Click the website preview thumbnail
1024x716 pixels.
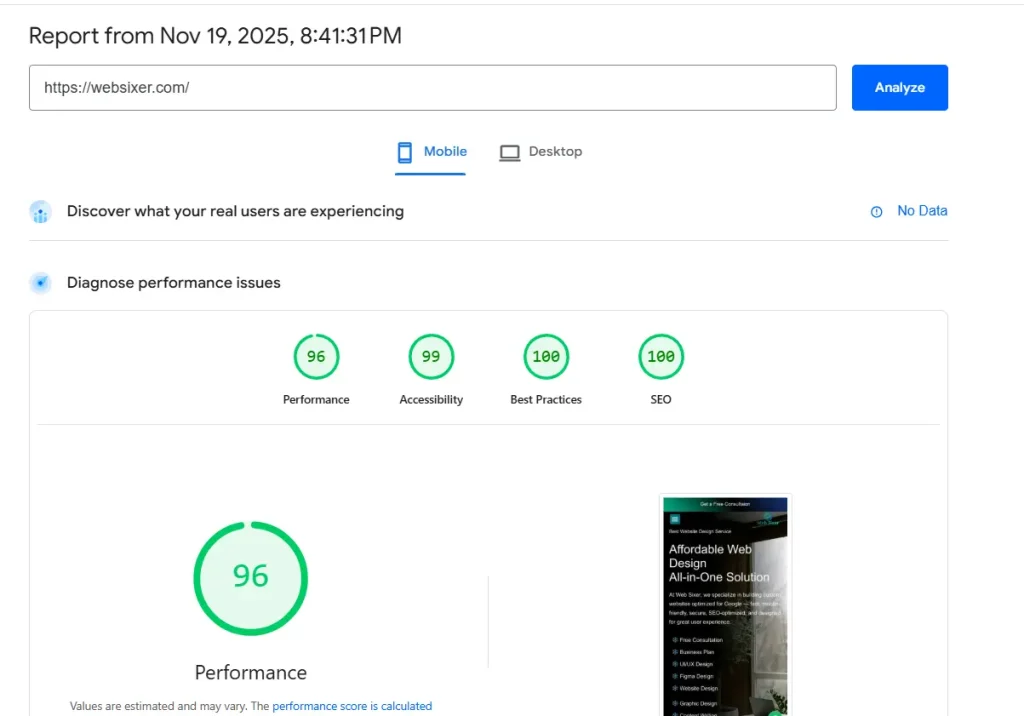[x=724, y=604]
